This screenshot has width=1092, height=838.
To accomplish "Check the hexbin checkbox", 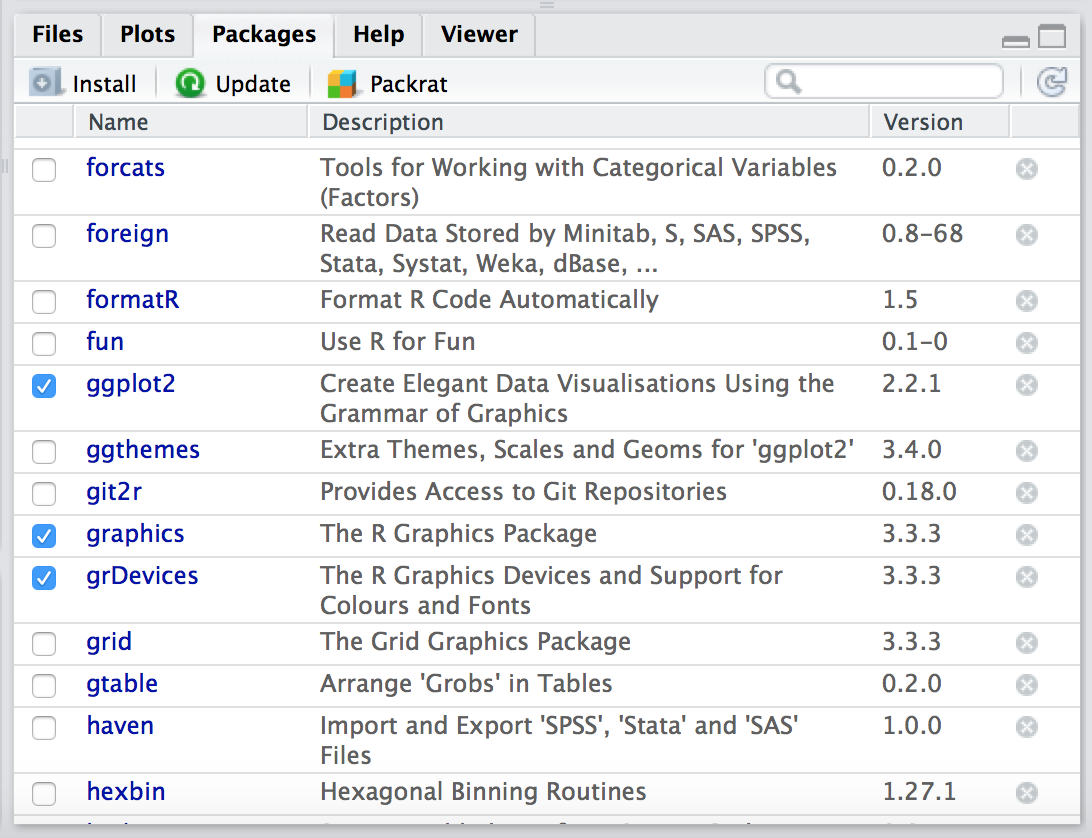I will coord(44,793).
